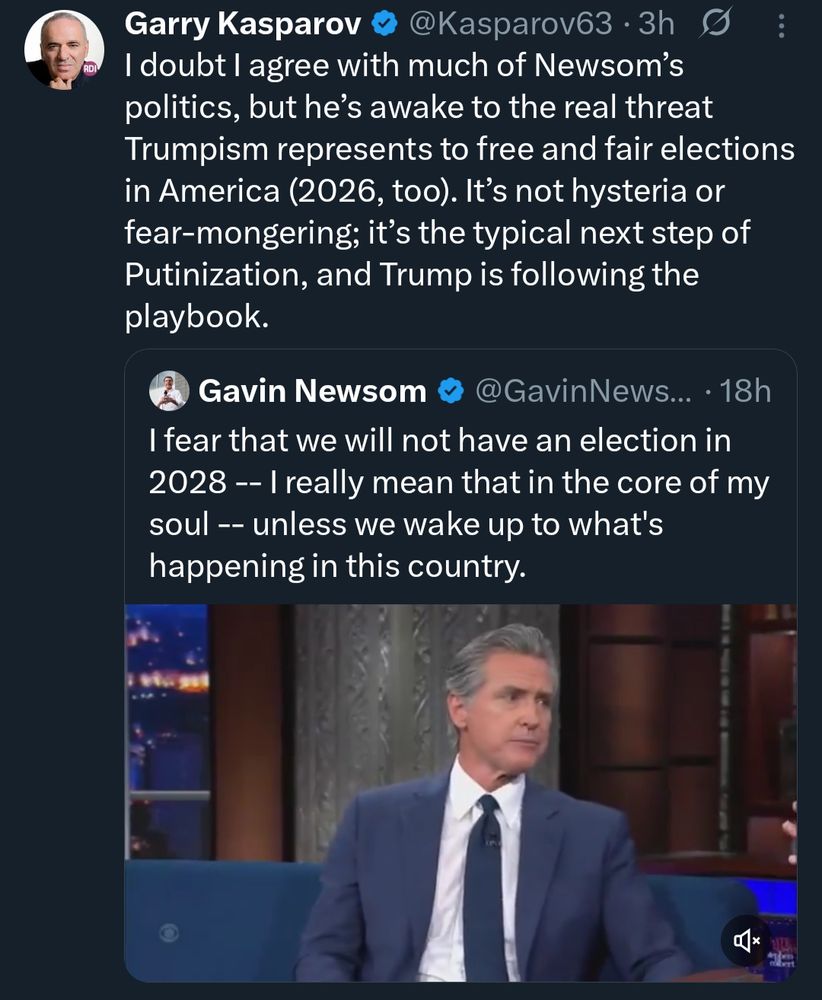This screenshot has height=1000, width=822.
Task: Open the Garry Kasparov display name
Action: click(241, 24)
